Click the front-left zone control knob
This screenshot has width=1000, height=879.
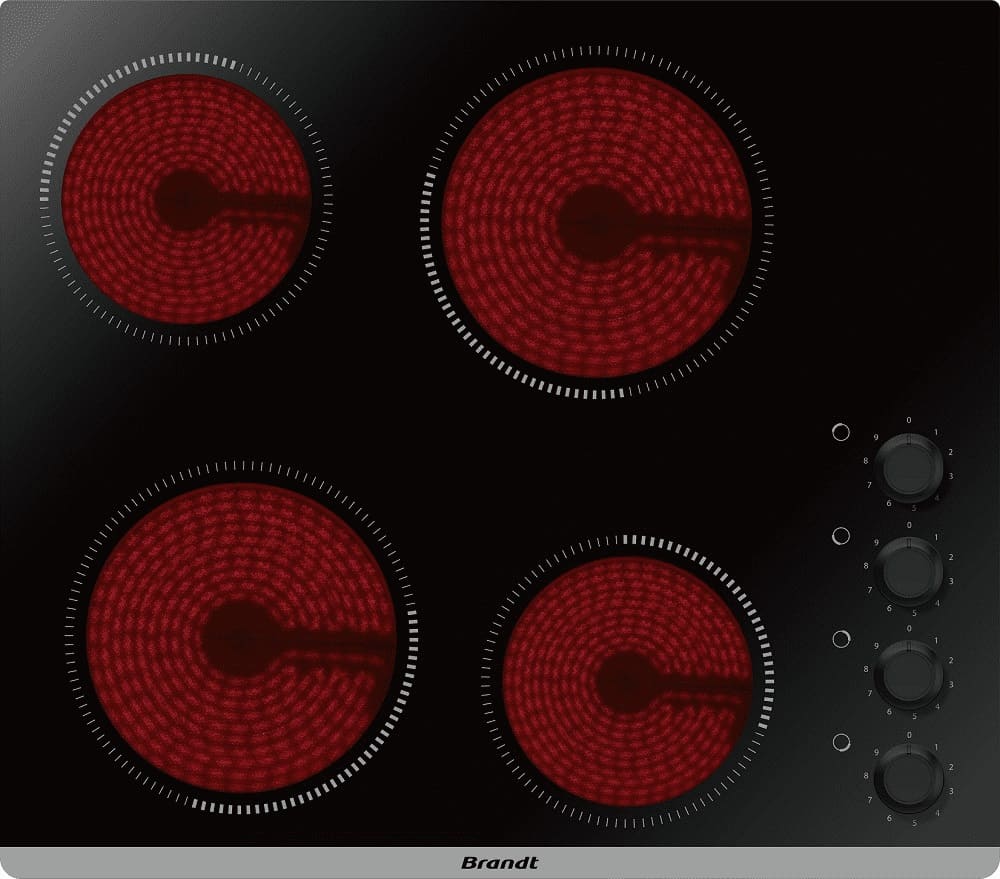click(x=909, y=572)
